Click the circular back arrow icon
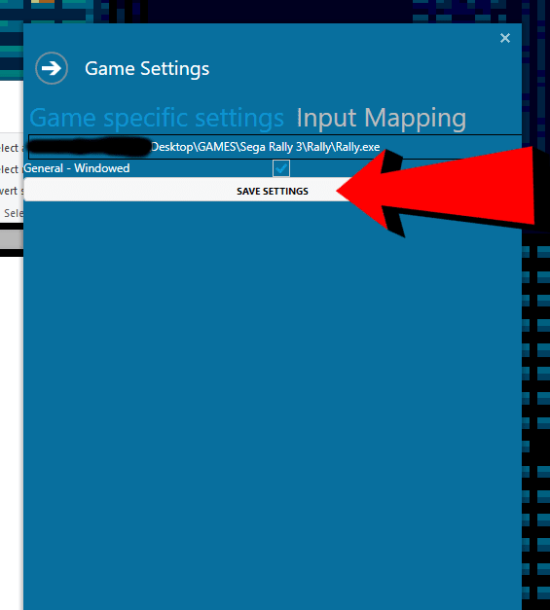Screen dimensions: 550x610 (x=51, y=68)
